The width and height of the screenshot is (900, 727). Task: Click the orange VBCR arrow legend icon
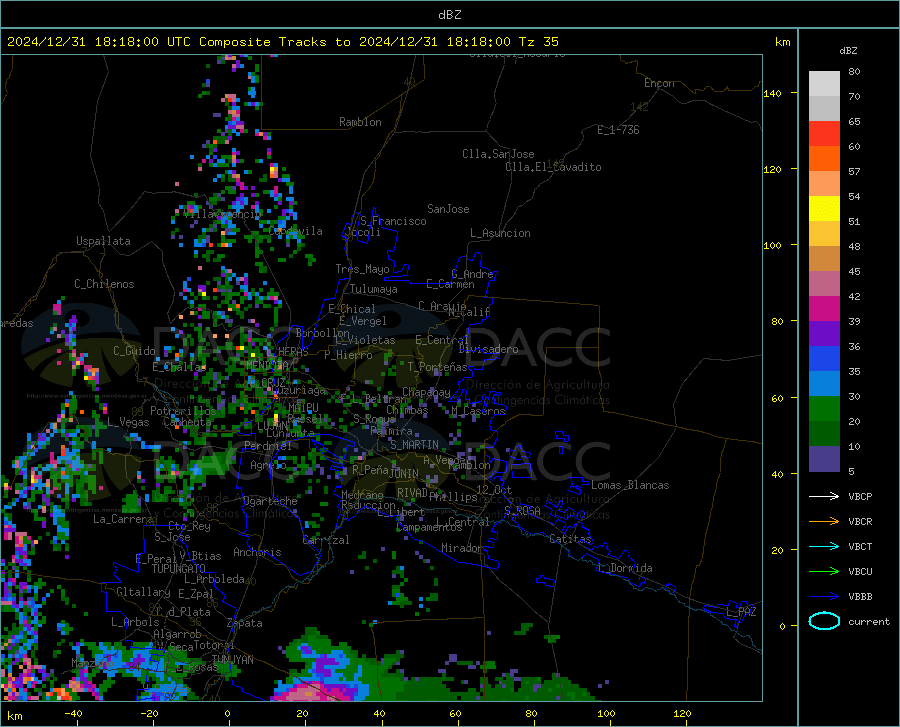(824, 522)
